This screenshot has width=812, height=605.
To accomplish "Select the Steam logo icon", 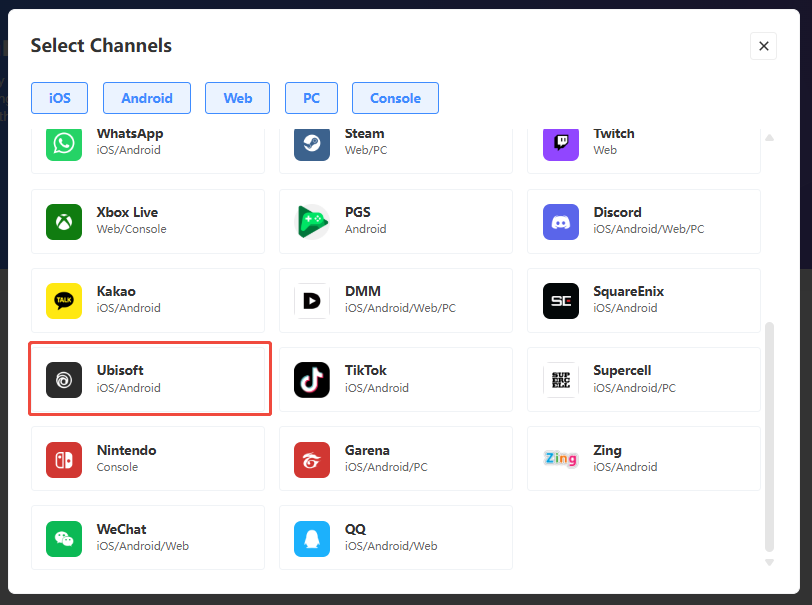I will point(312,142).
